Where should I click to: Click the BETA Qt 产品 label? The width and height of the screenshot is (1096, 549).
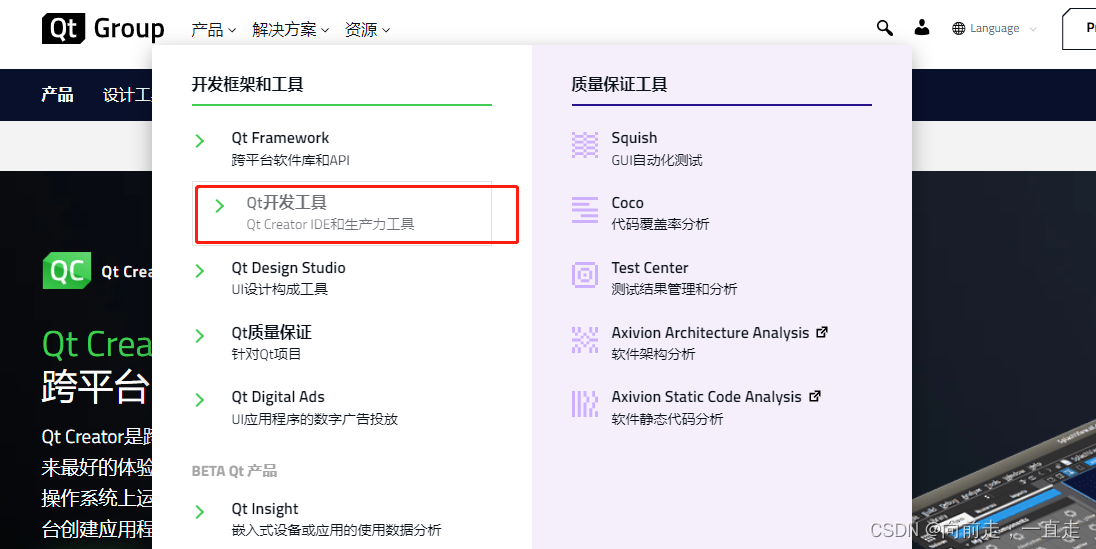pos(234,471)
